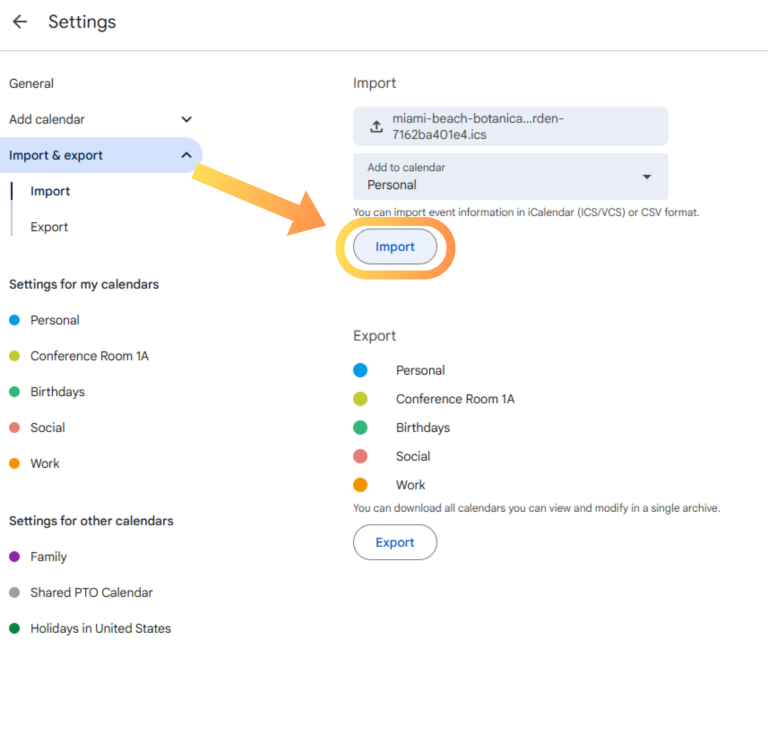This screenshot has height=735, width=768.
Task: Click the single archive download note
Action: (x=536, y=508)
